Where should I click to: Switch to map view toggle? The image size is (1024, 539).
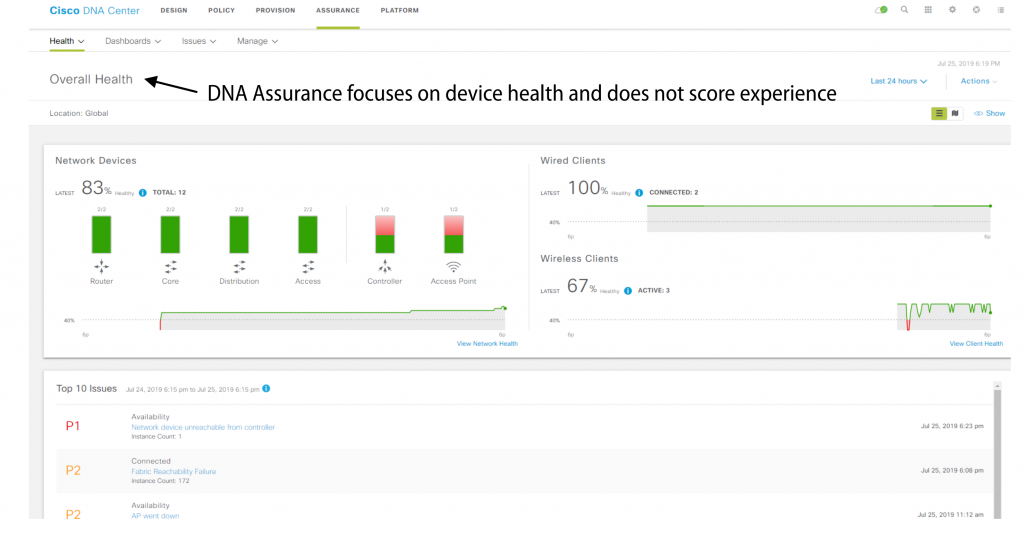pos(955,114)
